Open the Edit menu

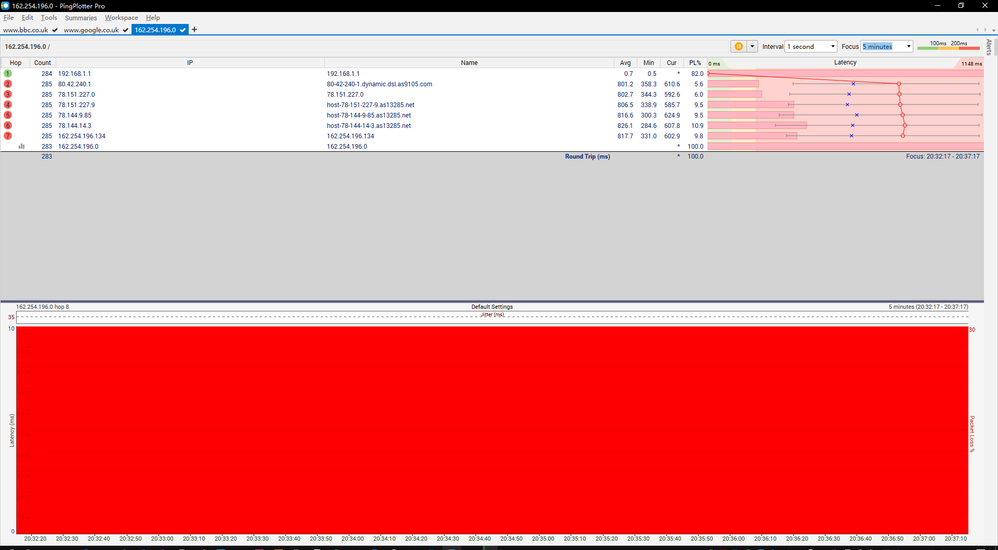pos(27,18)
